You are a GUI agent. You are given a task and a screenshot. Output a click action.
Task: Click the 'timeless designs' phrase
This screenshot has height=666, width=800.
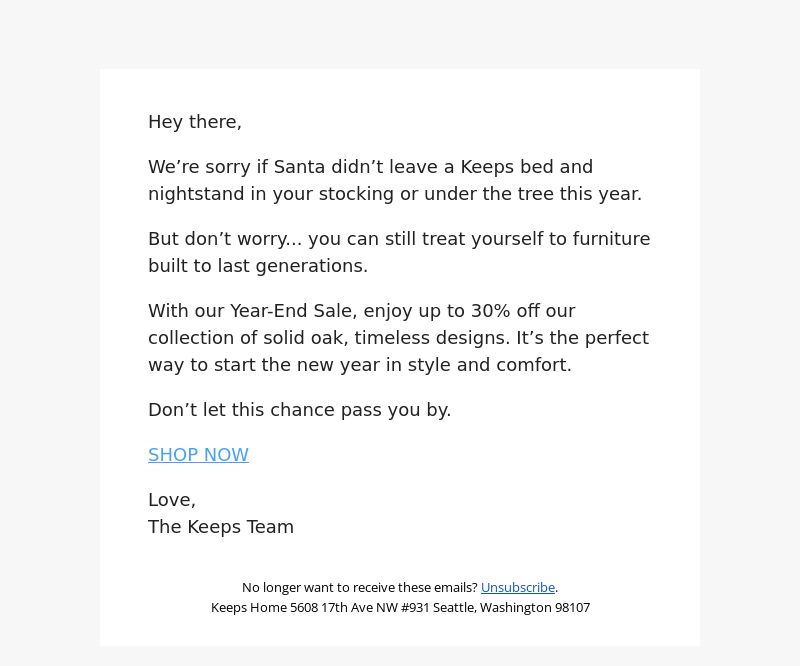tap(432, 338)
